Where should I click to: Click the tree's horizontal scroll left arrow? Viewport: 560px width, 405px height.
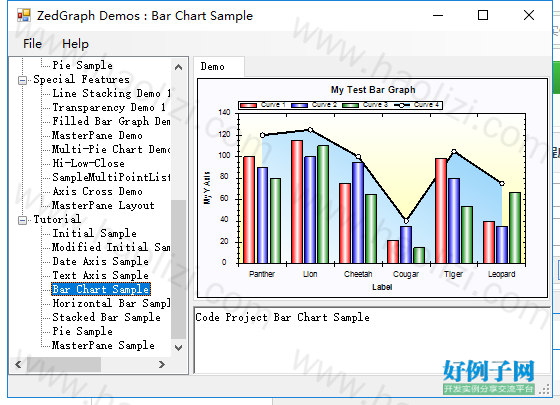[18, 365]
